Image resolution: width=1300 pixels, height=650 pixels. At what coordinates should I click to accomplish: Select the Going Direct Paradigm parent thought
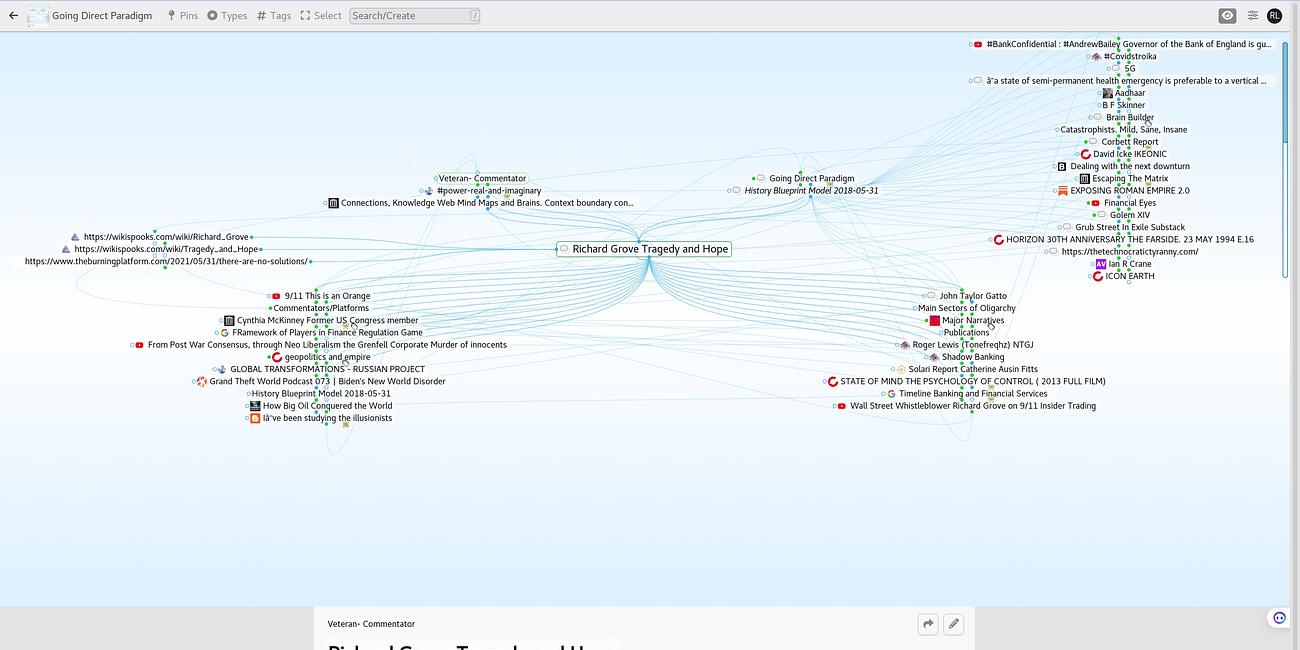811,178
